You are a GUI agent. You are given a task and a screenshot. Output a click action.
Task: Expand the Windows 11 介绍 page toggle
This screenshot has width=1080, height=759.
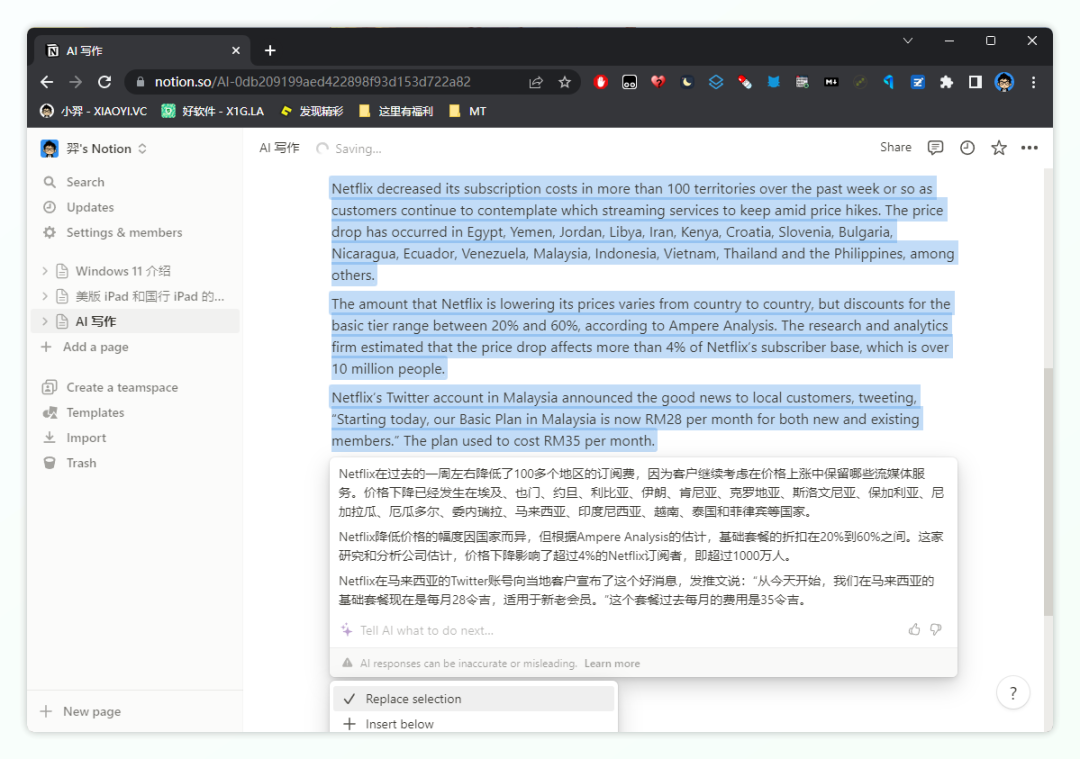click(45, 271)
